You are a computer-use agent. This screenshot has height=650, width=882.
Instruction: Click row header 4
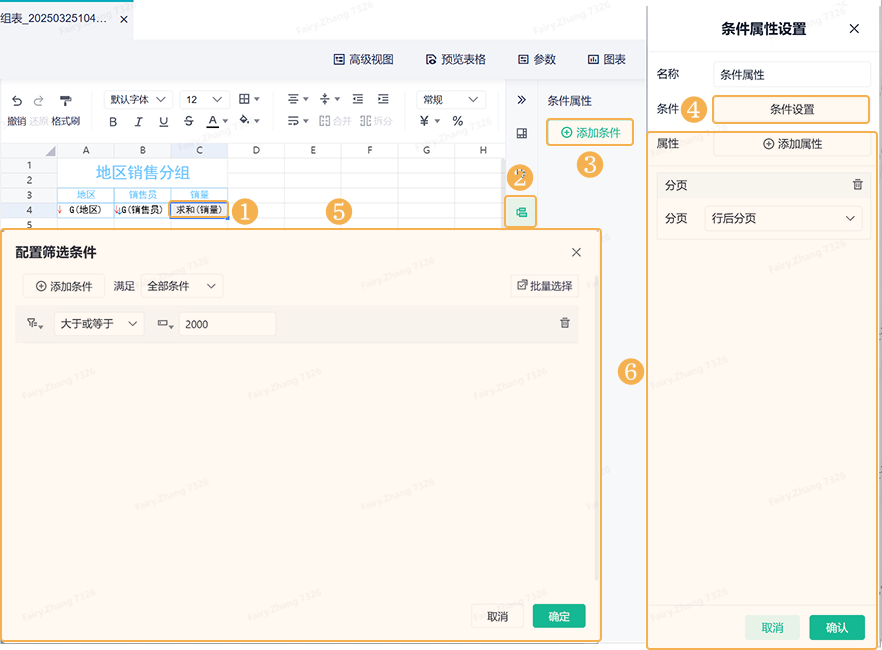pos(29,210)
